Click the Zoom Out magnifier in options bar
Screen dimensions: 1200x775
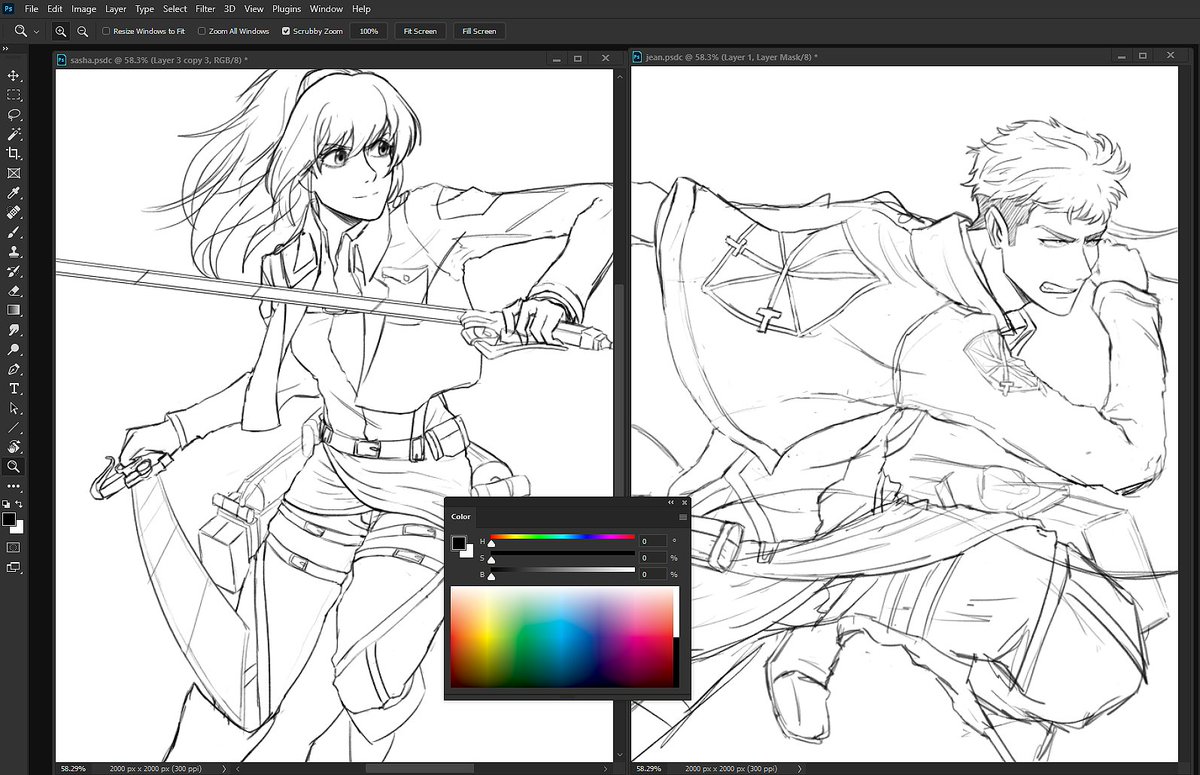point(81,32)
